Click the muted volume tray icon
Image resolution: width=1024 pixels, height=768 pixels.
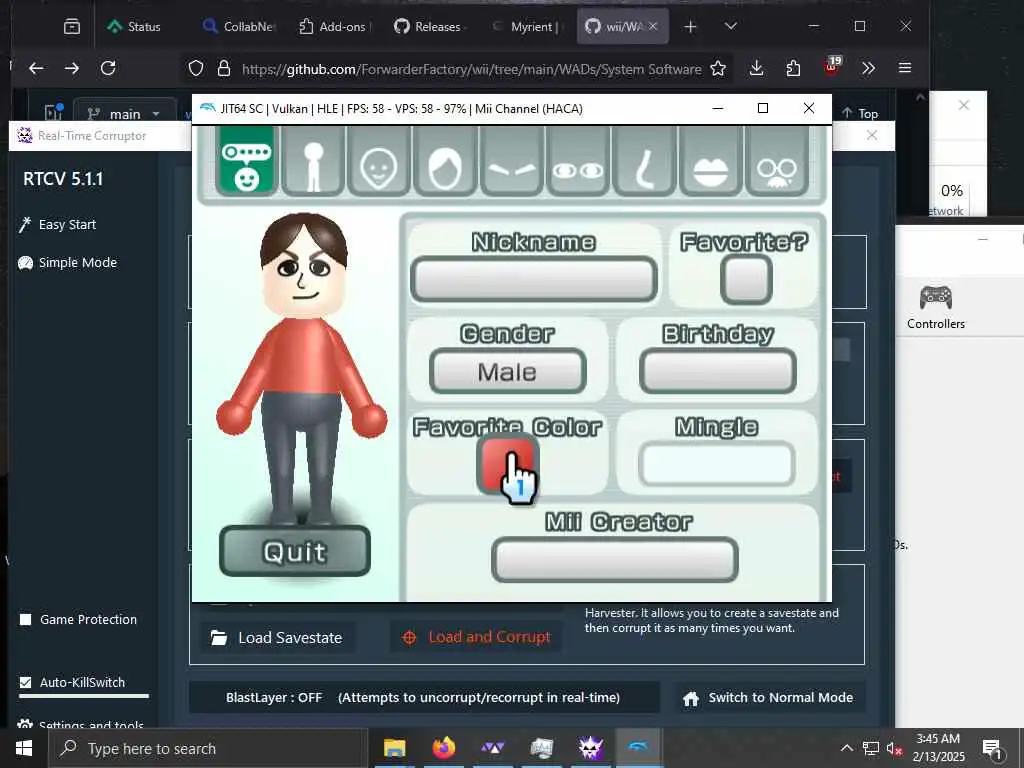coord(894,748)
